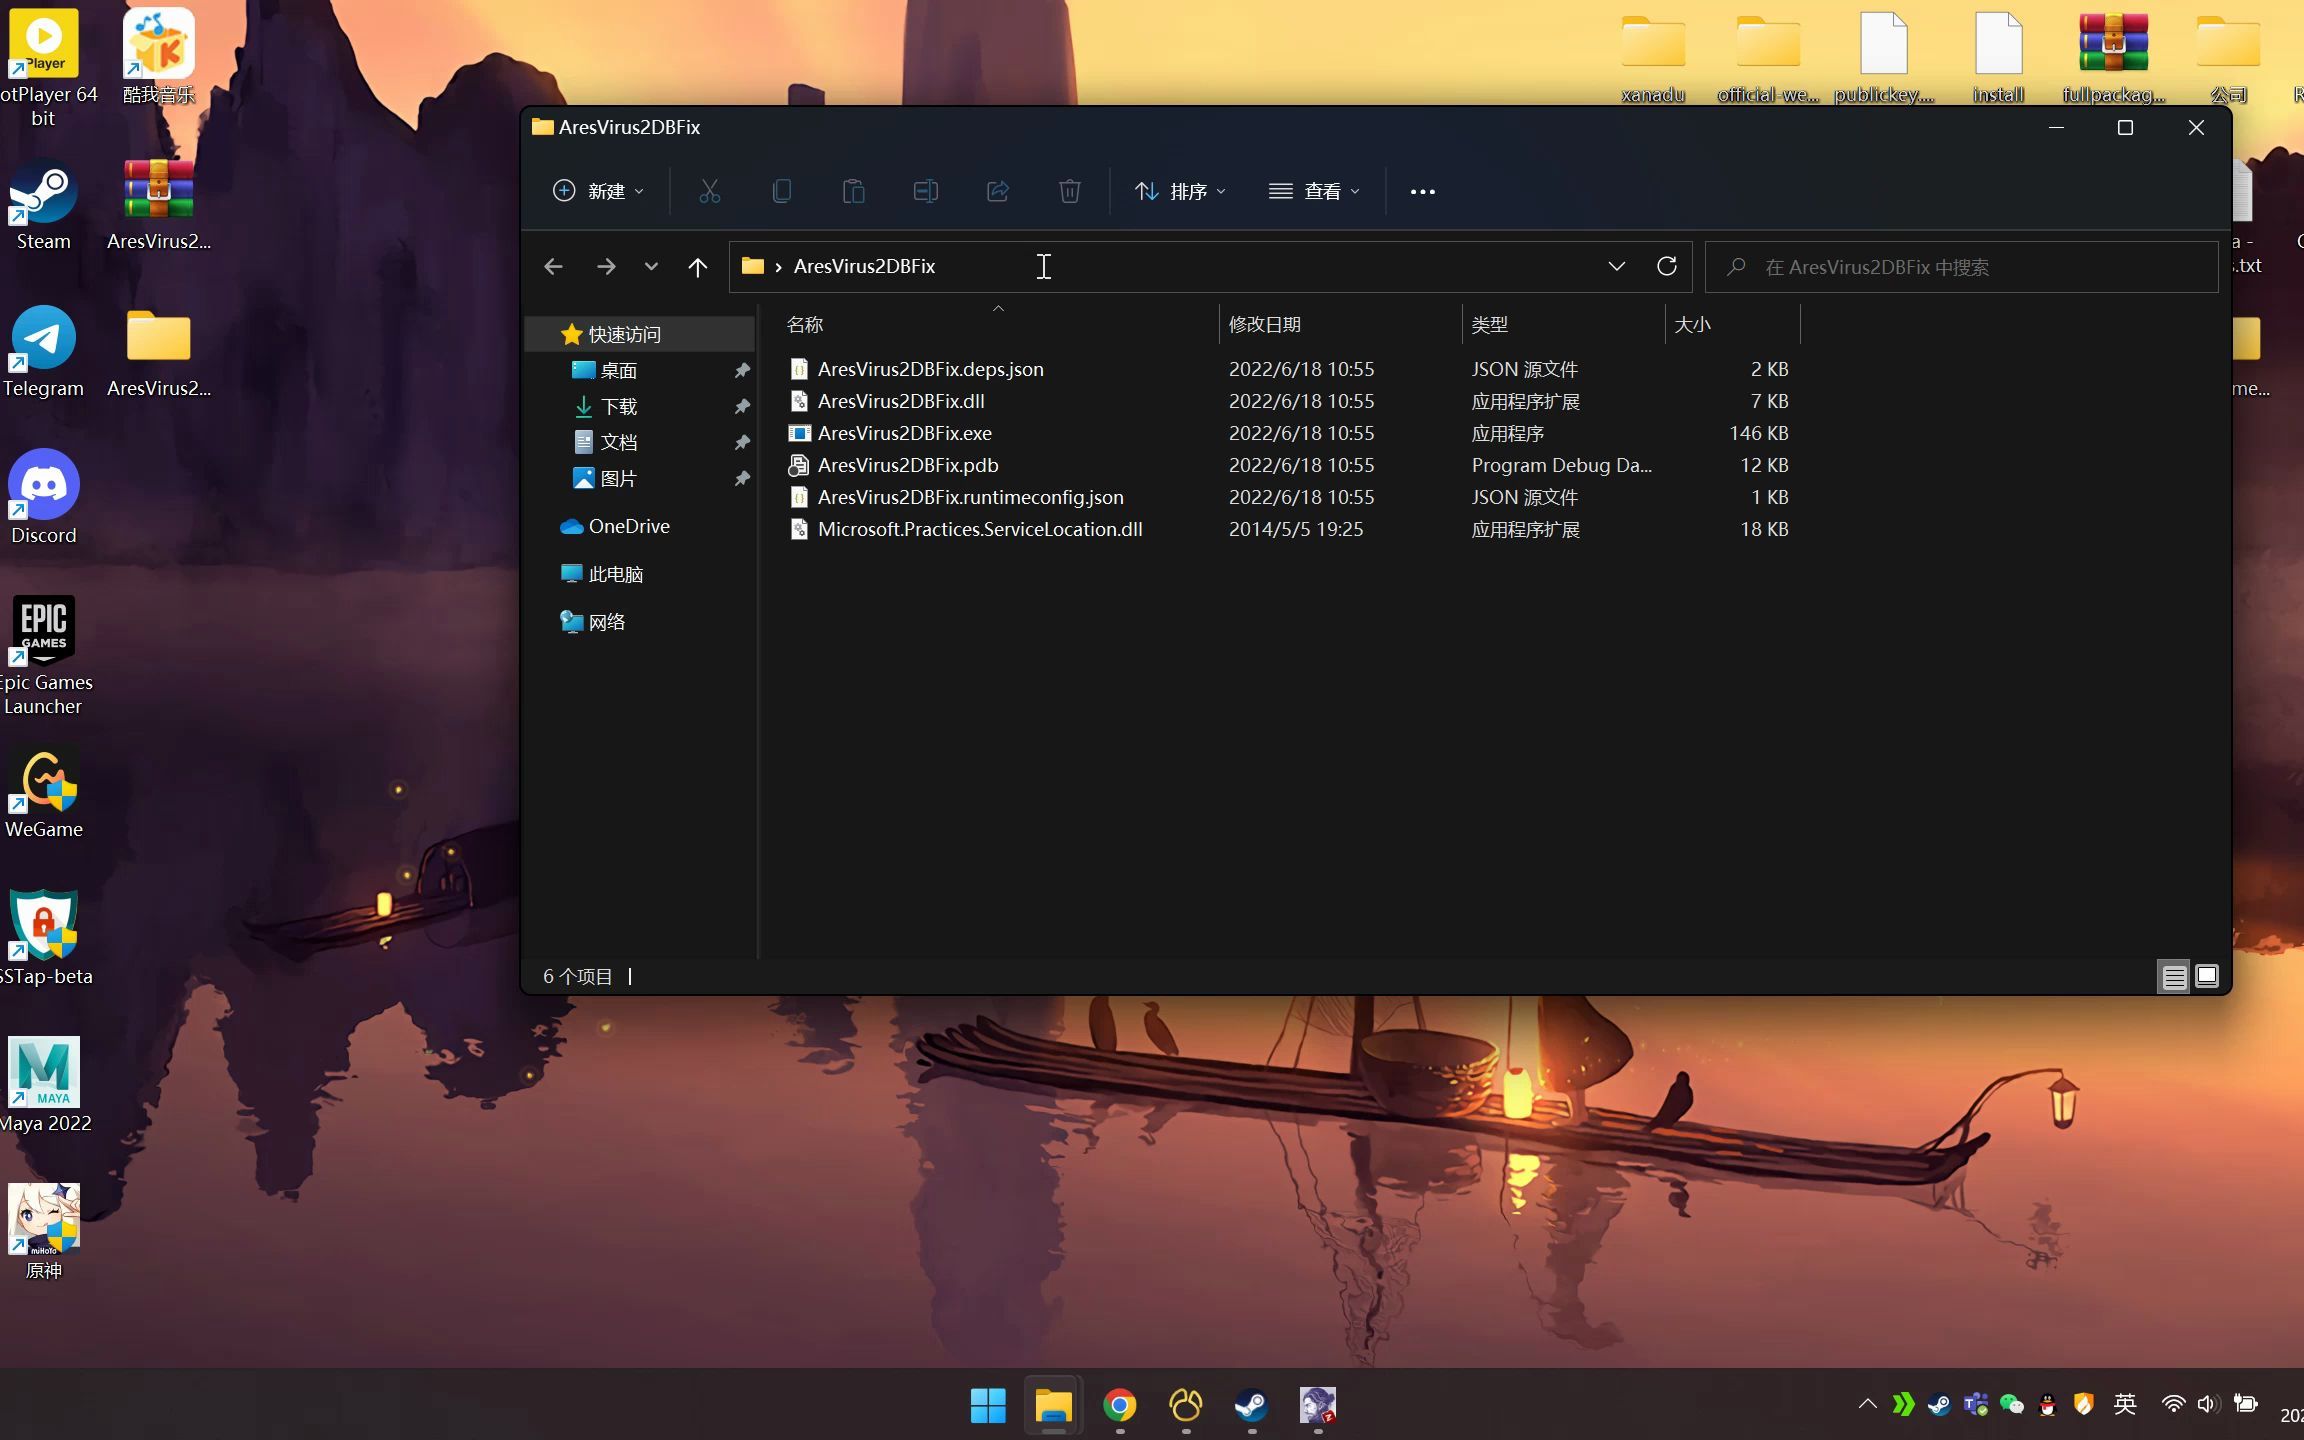Click the Rename icon in toolbar

click(x=926, y=191)
